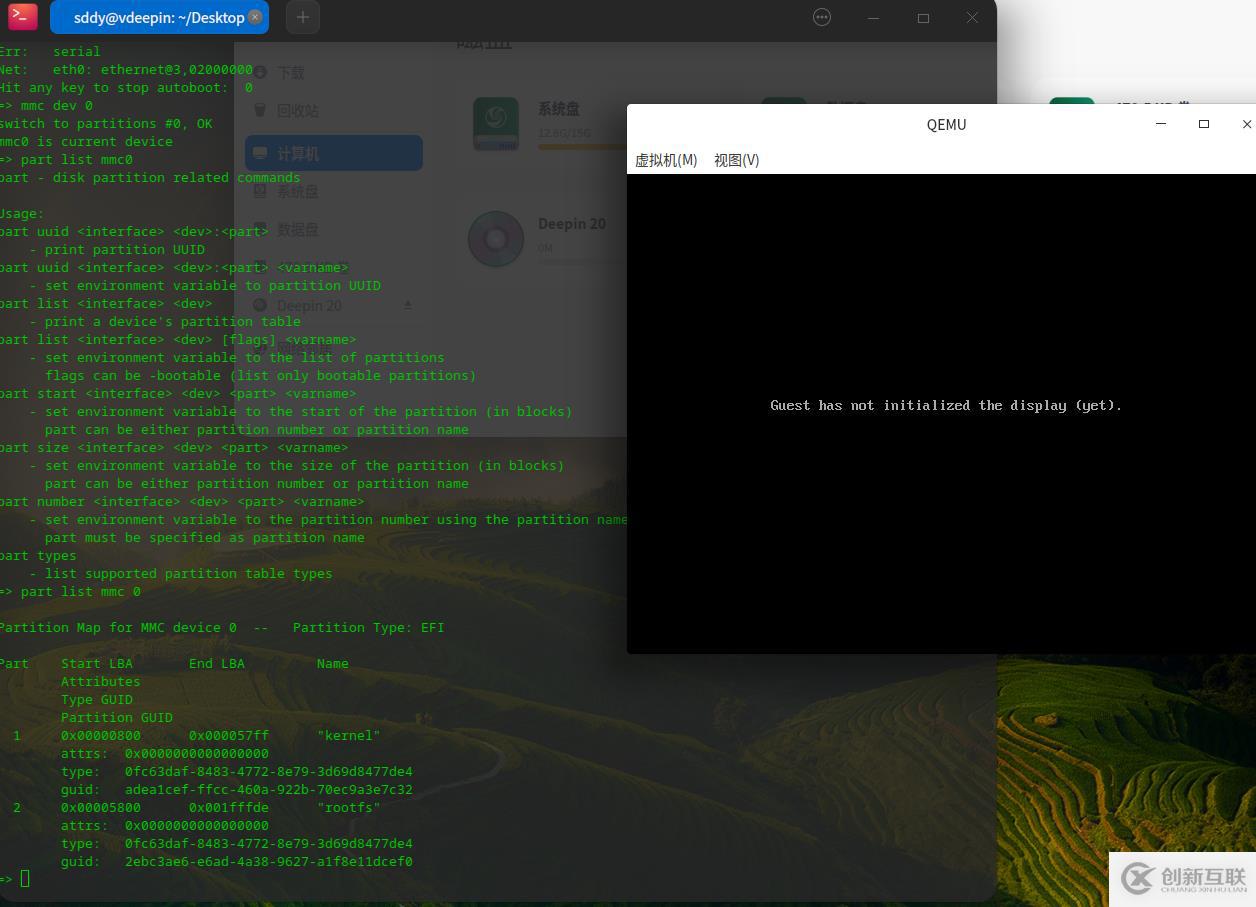Close the QEMU window
Screen dimensions: 1256x907
click(1246, 124)
